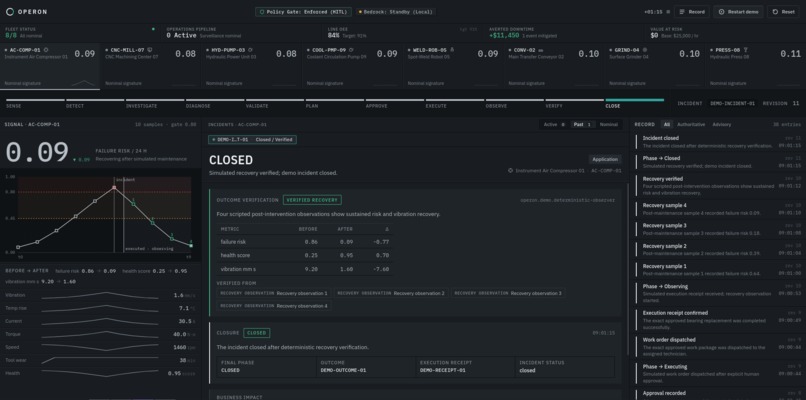Click the Recovery observation 4 chip
This screenshot has height=400, width=806.
(273, 306)
